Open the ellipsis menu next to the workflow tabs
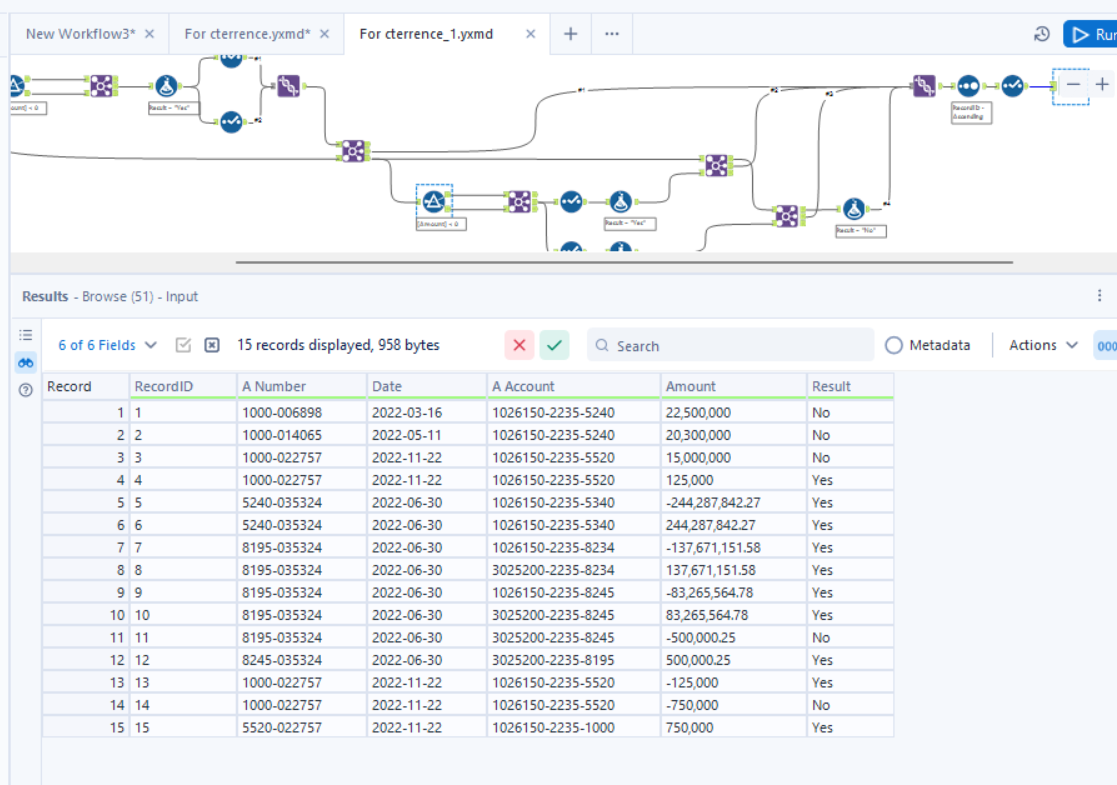The height and width of the screenshot is (785, 1117). click(612, 33)
